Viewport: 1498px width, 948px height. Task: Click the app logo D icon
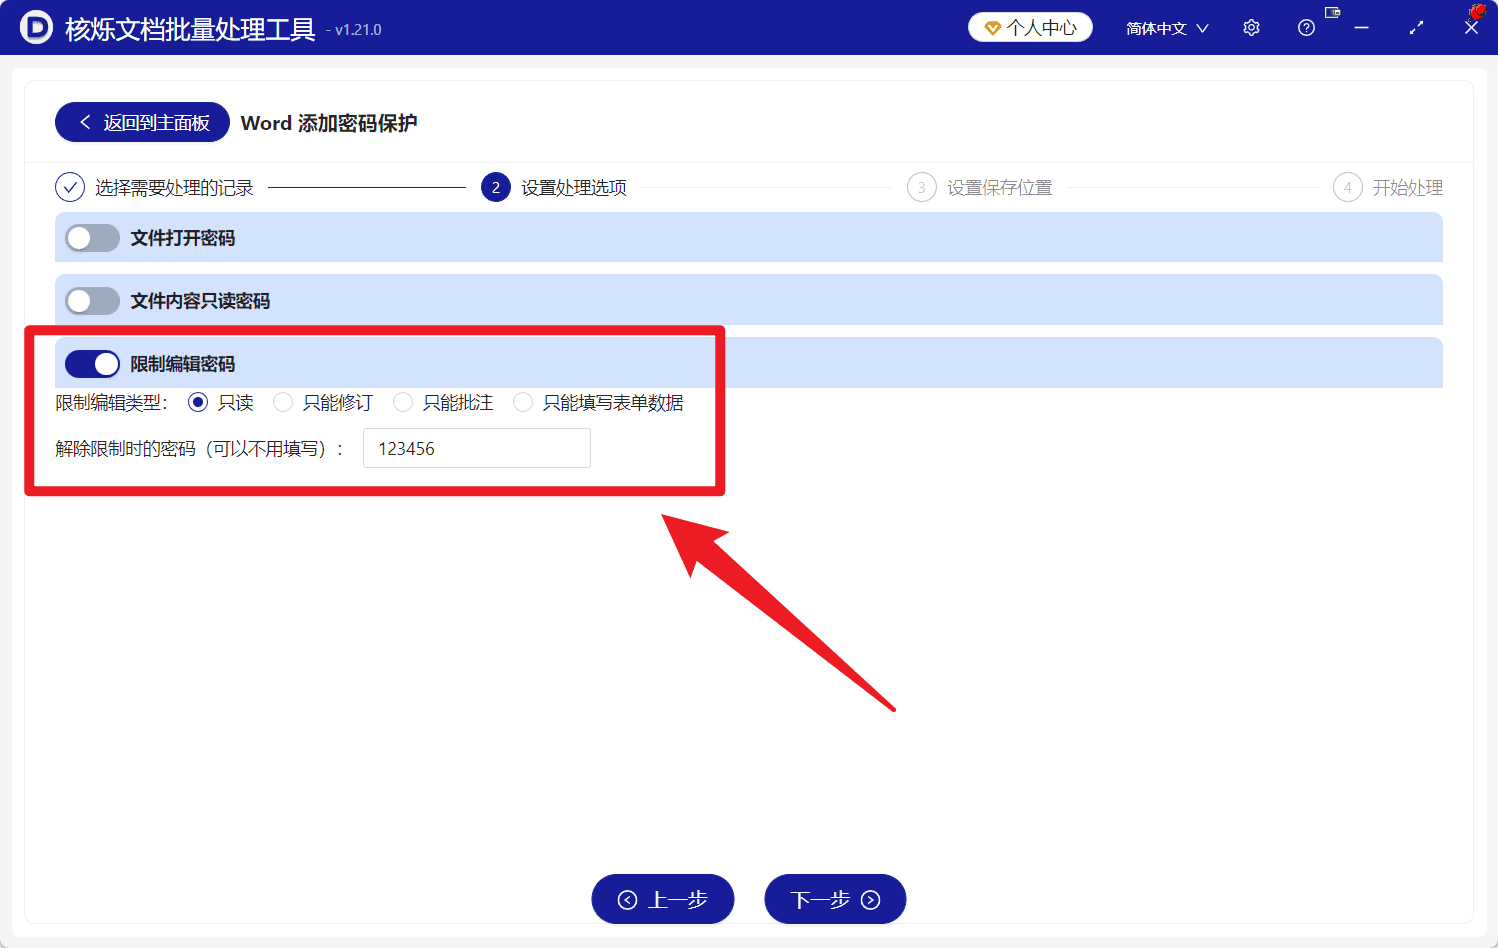(x=36, y=27)
